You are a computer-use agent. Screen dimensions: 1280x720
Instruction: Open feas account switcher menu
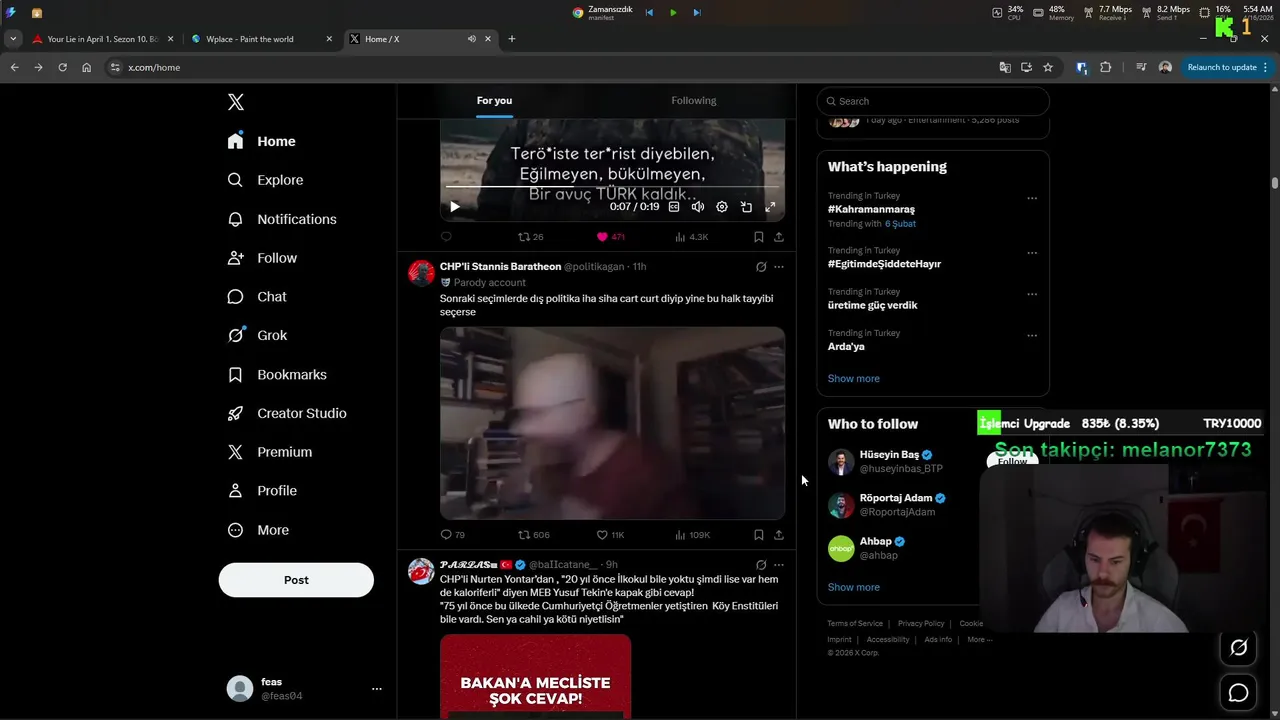point(304,688)
